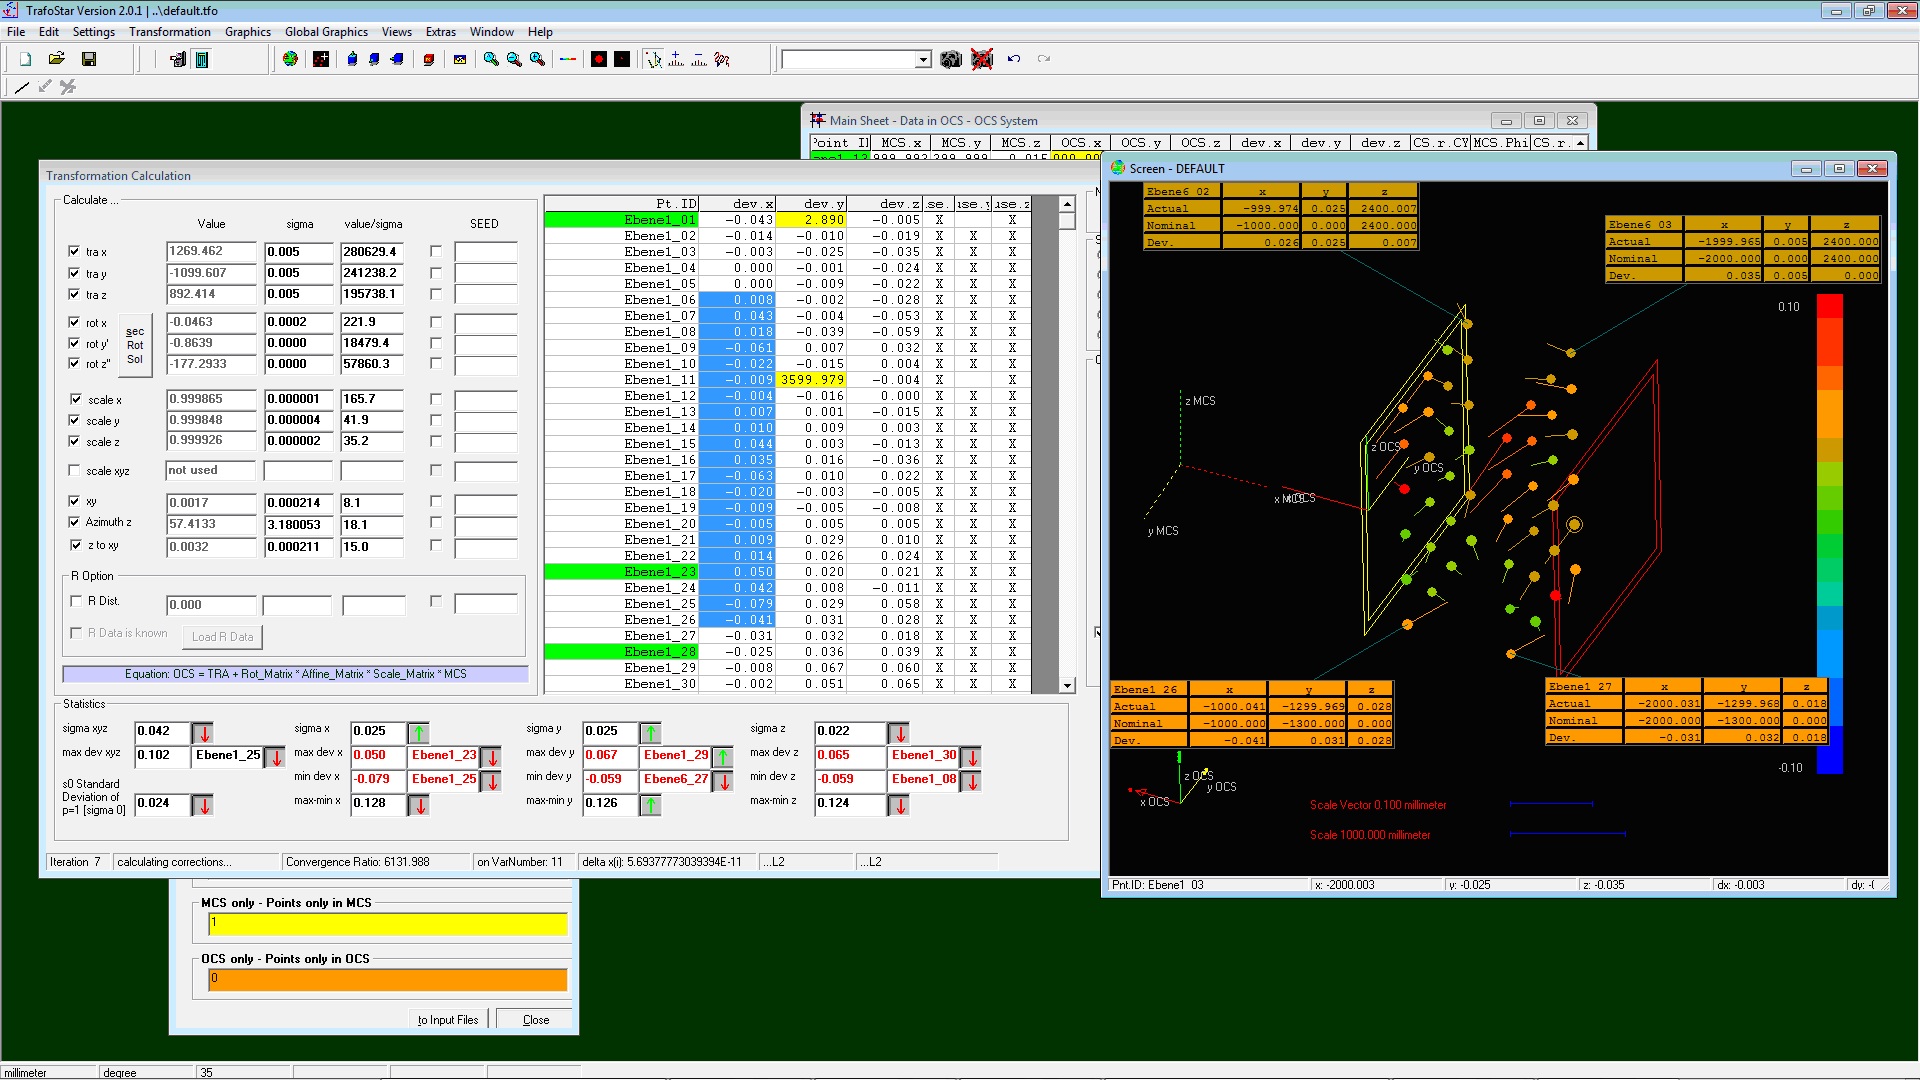Toggle the z to xy checkbox
1920x1080 pixels.
click(74, 545)
